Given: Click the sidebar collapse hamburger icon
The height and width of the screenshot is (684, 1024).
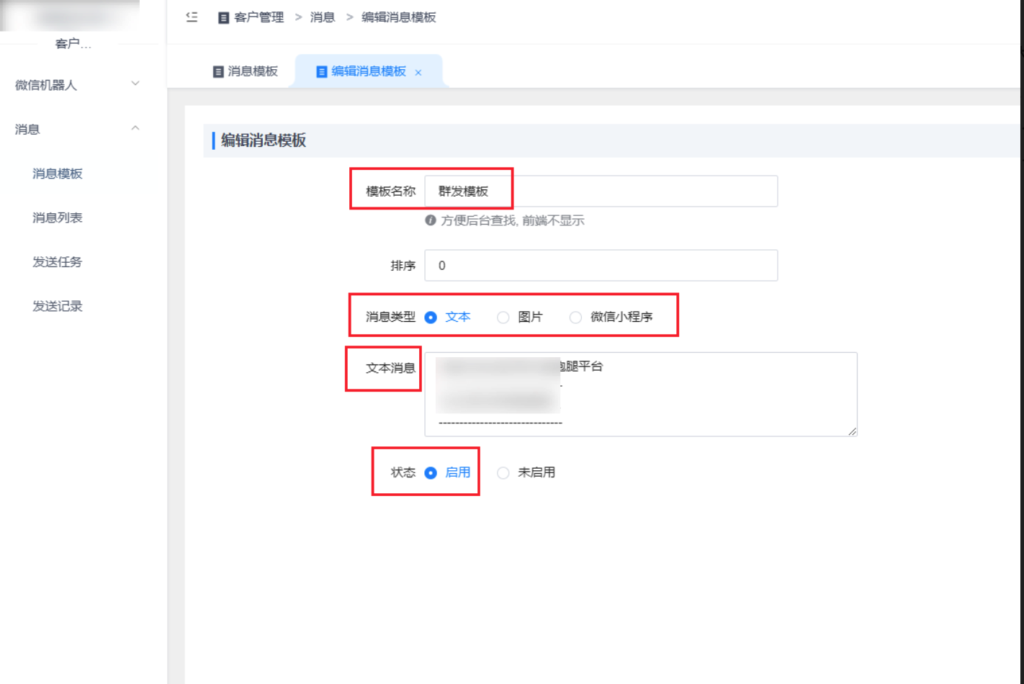Looking at the screenshot, I should click(192, 16).
